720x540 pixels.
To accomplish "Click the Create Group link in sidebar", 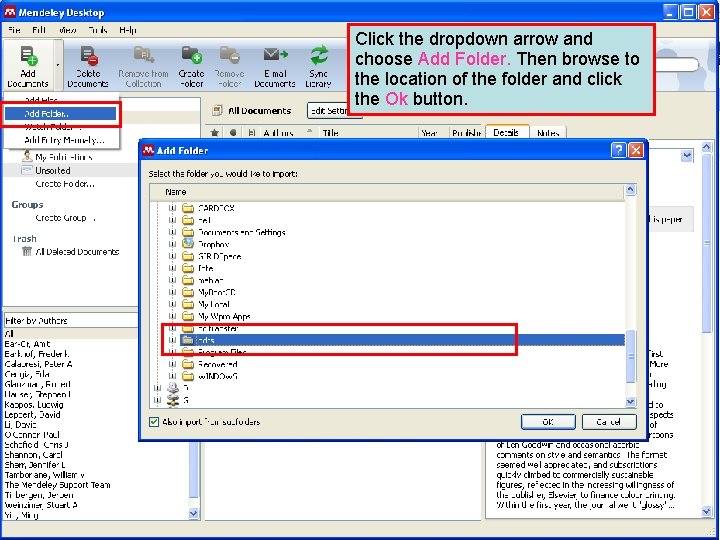I will [64, 218].
